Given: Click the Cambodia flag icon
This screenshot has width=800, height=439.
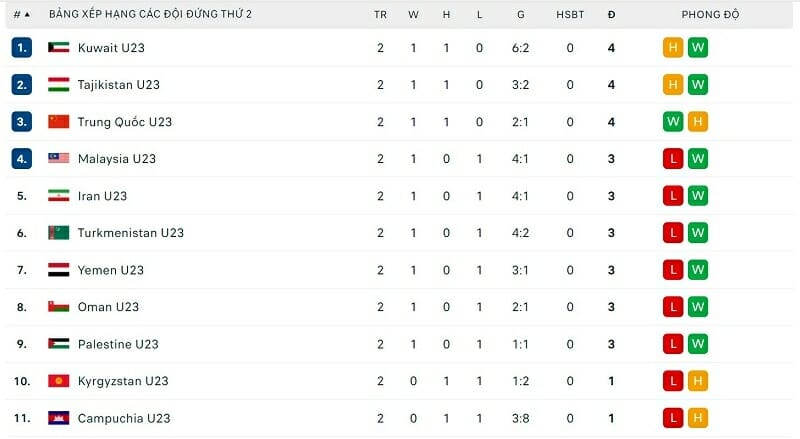Looking at the screenshot, I should click(58, 418).
